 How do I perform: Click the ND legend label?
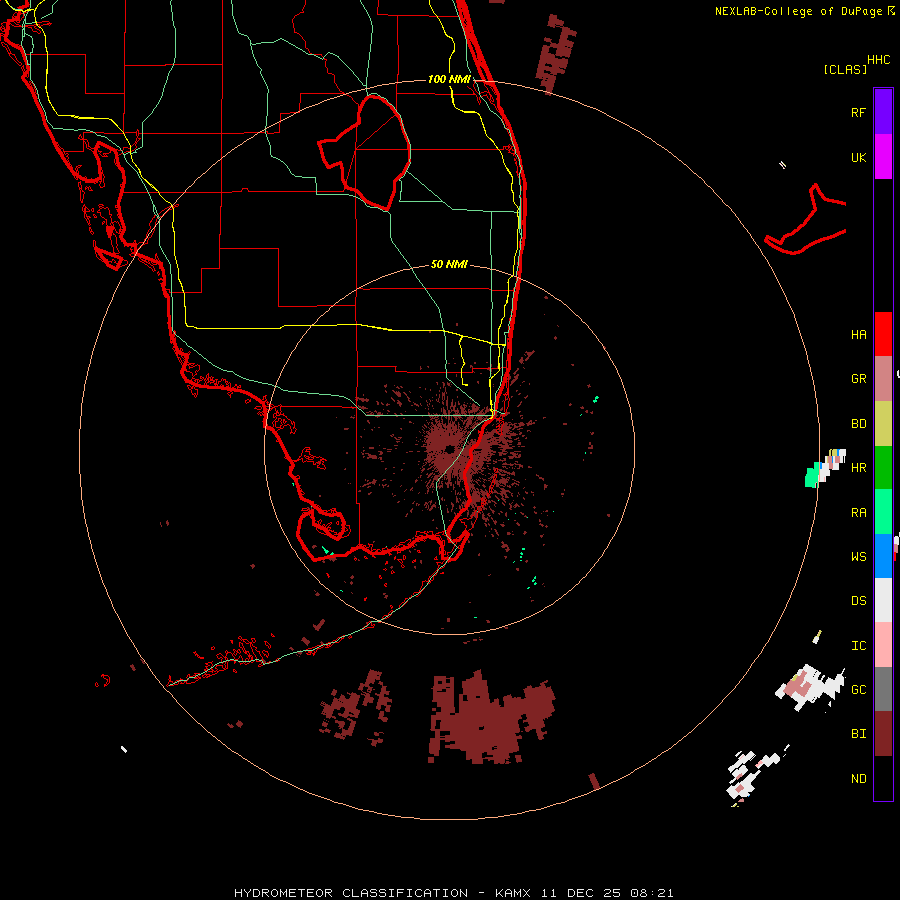[x=858, y=779]
